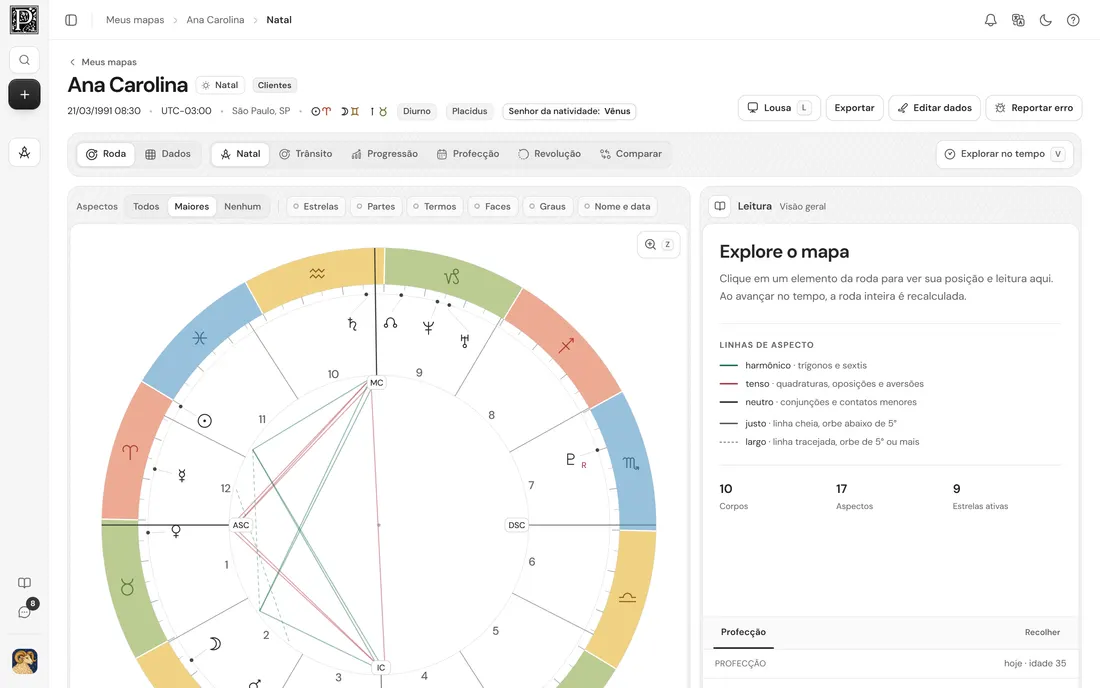Image resolution: width=1100 pixels, height=688 pixels.
Task: Create a new map with the plus button
Action: tap(25, 94)
